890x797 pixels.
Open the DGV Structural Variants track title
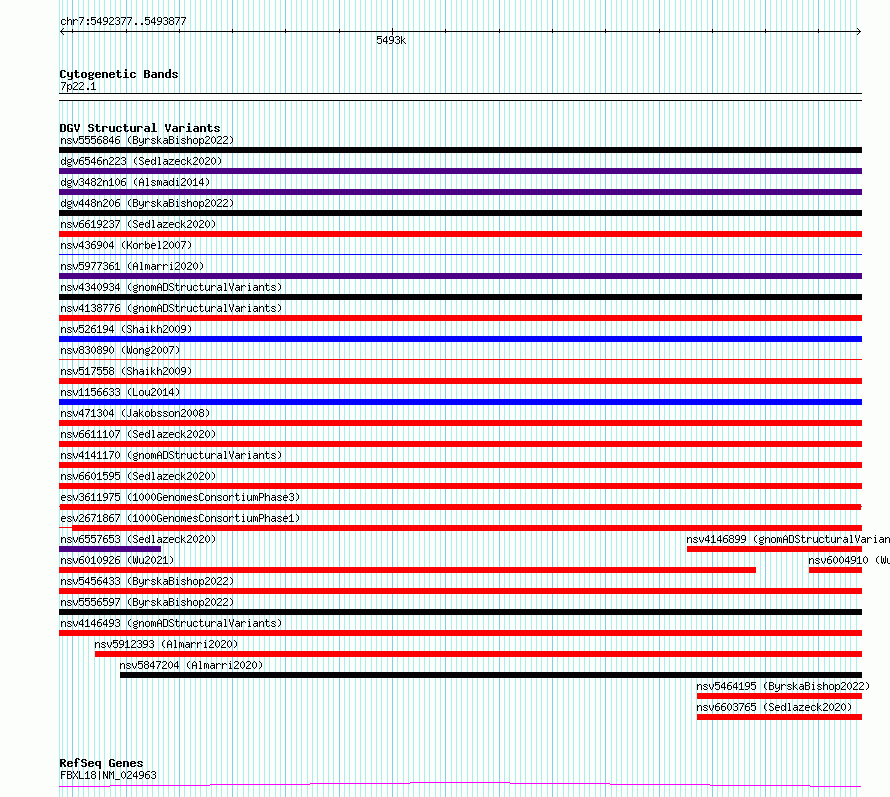click(140, 128)
